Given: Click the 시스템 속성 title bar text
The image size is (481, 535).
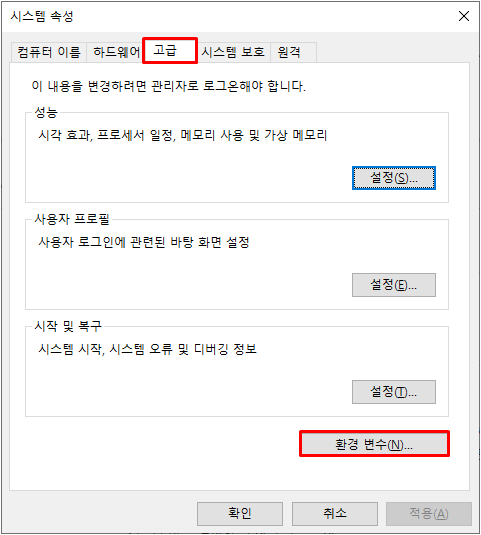Looking at the screenshot, I should tap(42, 16).
